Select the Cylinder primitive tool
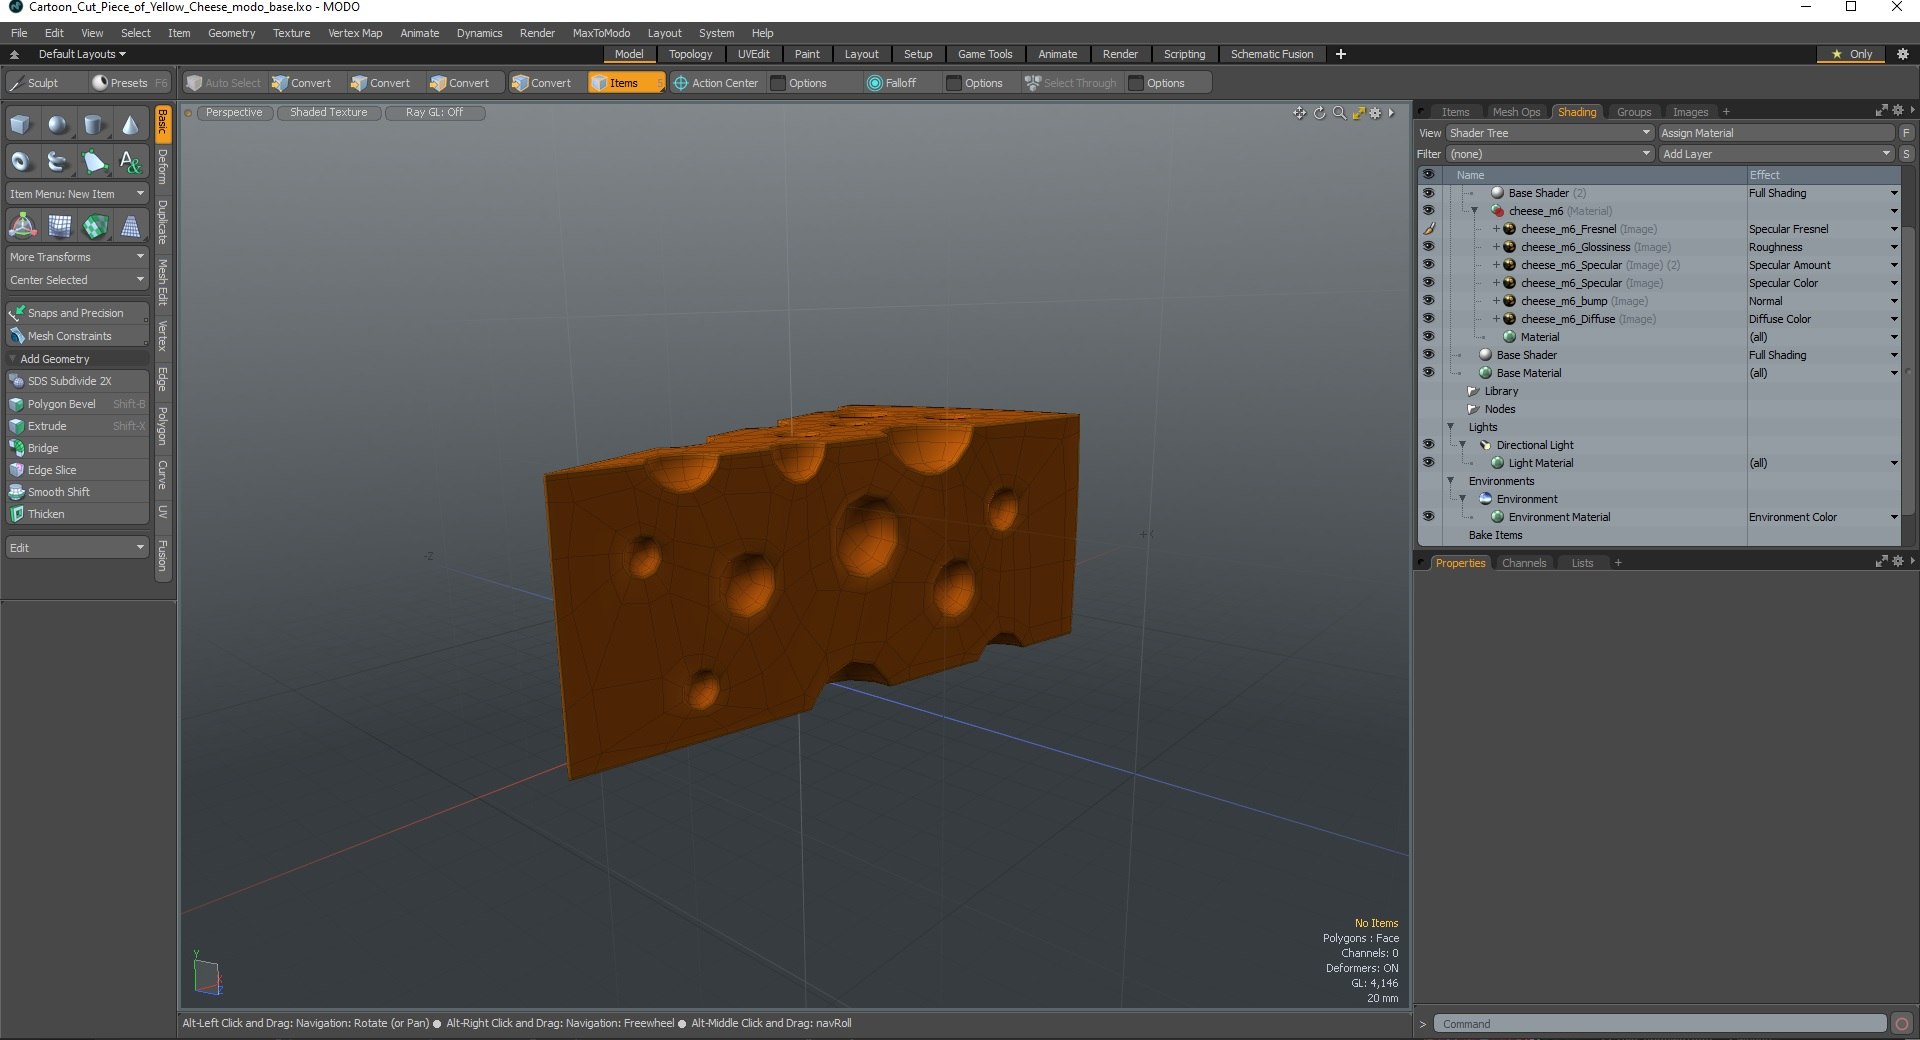1920x1040 pixels. click(x=94, y=125)
